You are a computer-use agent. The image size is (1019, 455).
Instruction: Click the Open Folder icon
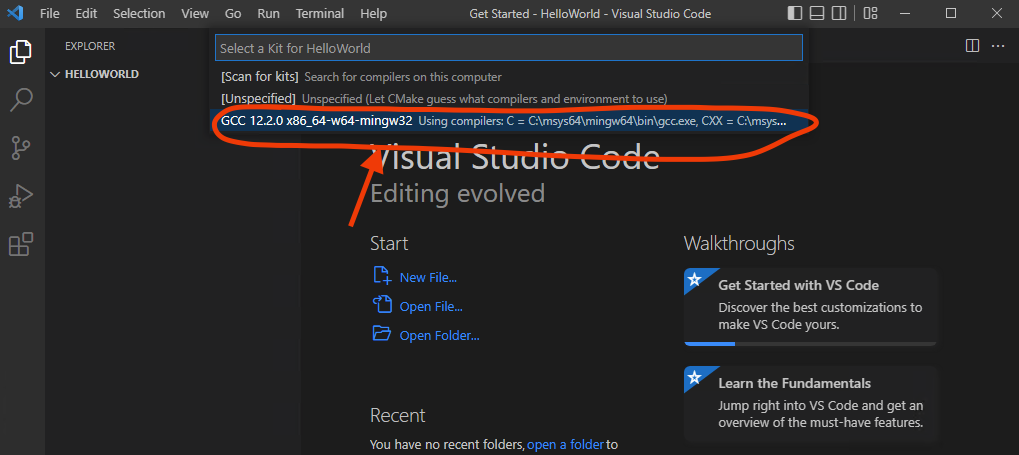click(x=381, y=333)
